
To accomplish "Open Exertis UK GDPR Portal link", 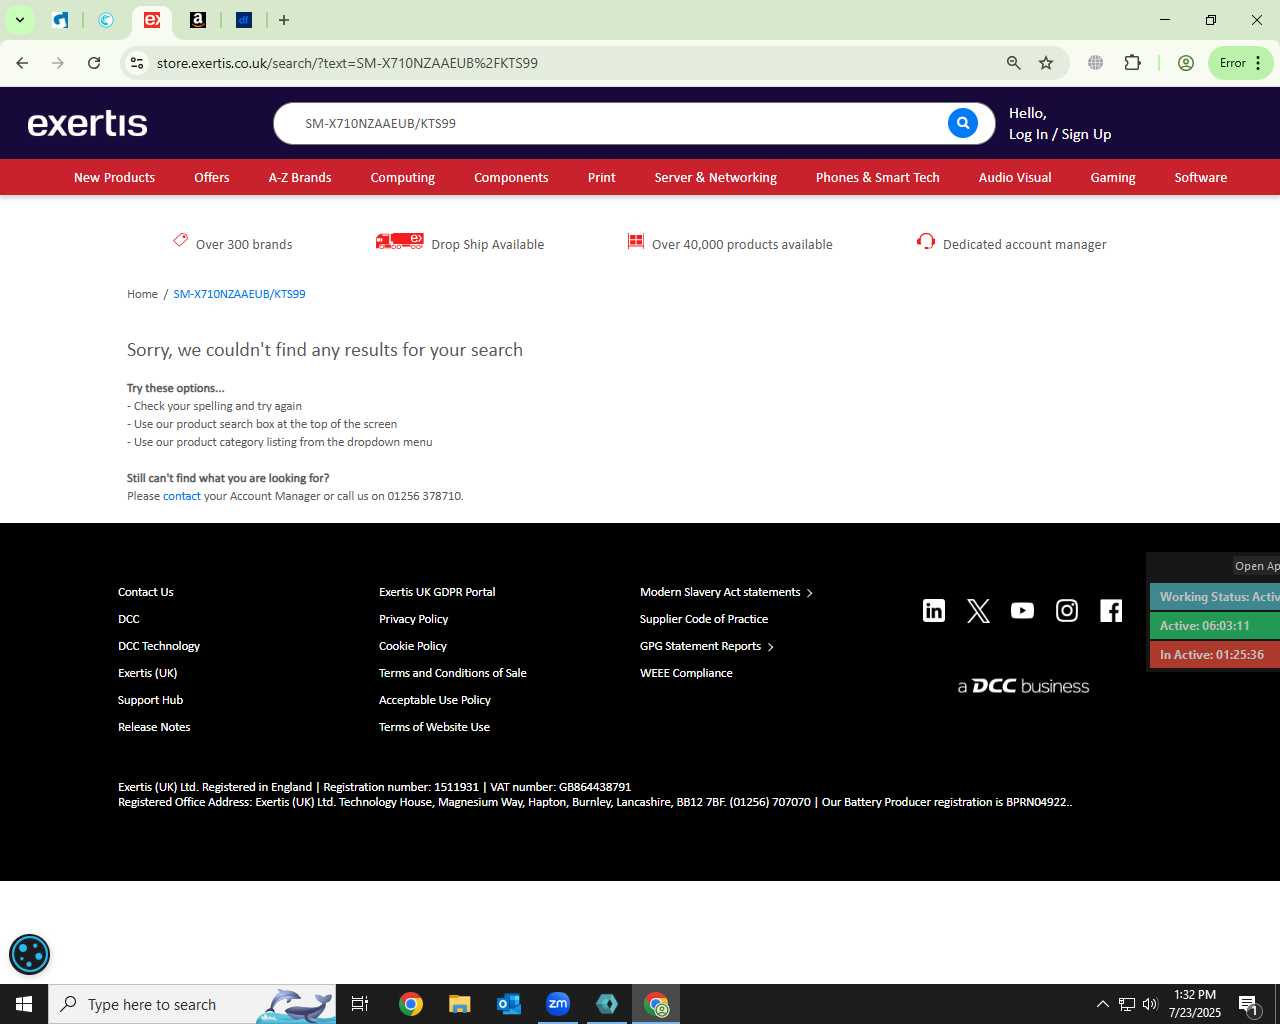I will 437,592.
